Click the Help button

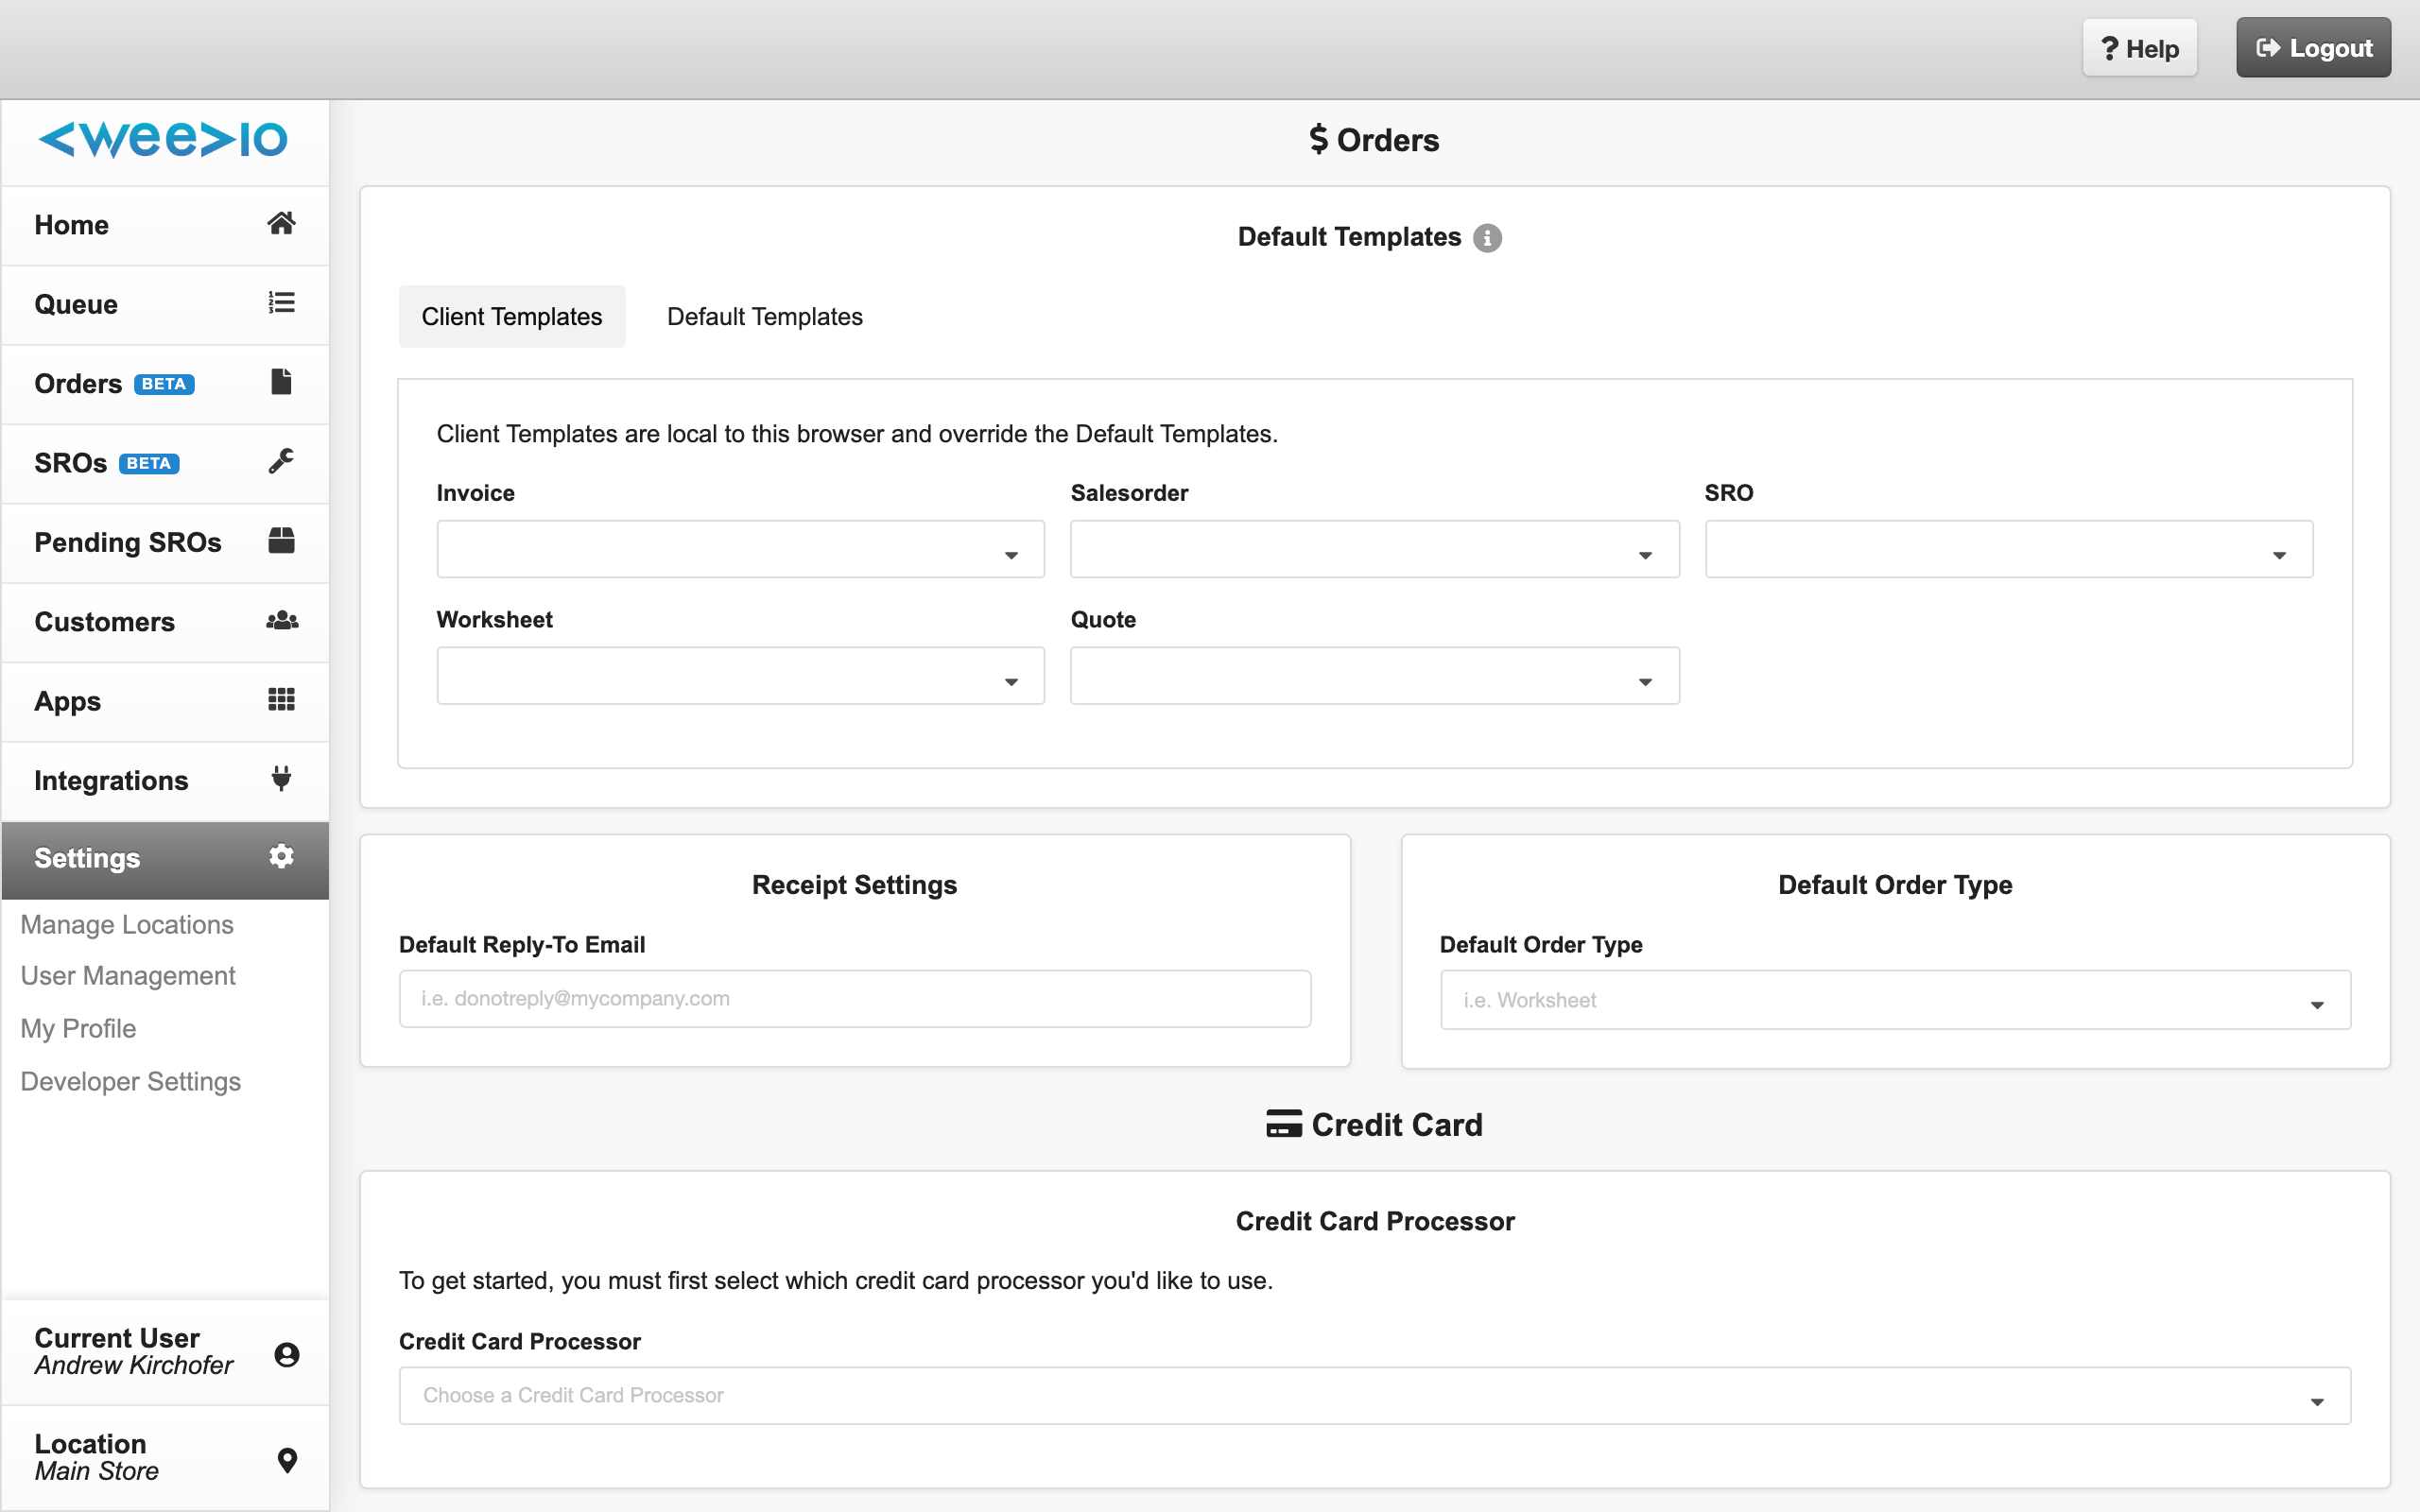pos(2139,48)
